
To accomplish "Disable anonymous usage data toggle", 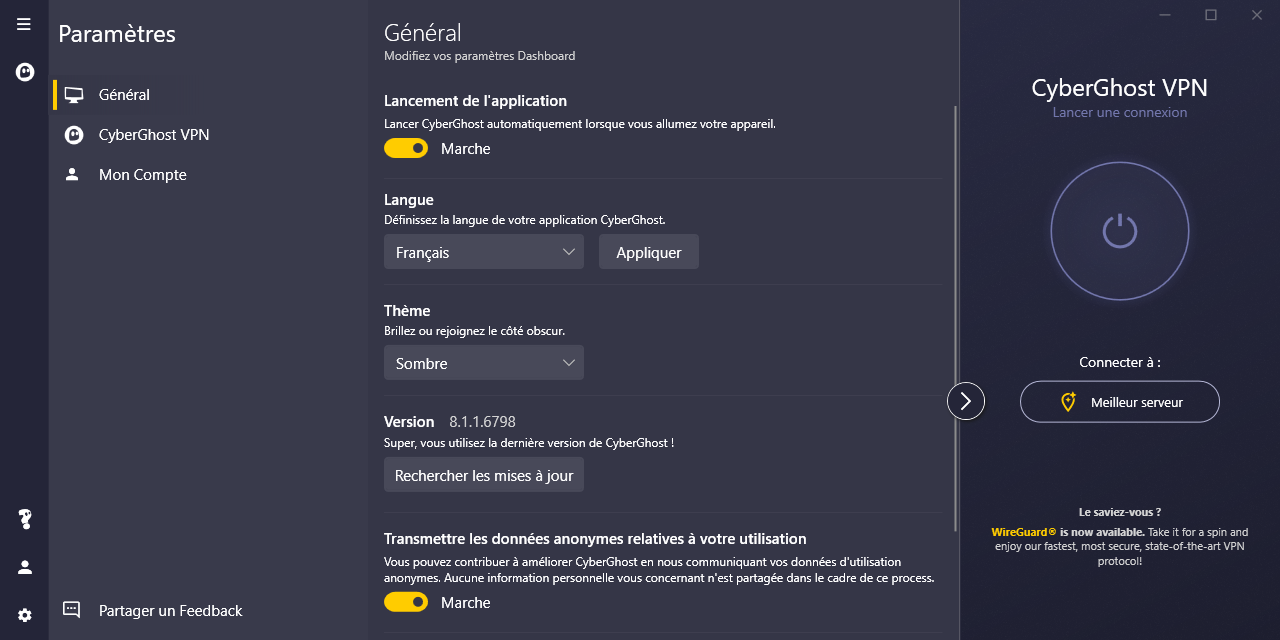I will click(406, 602).
